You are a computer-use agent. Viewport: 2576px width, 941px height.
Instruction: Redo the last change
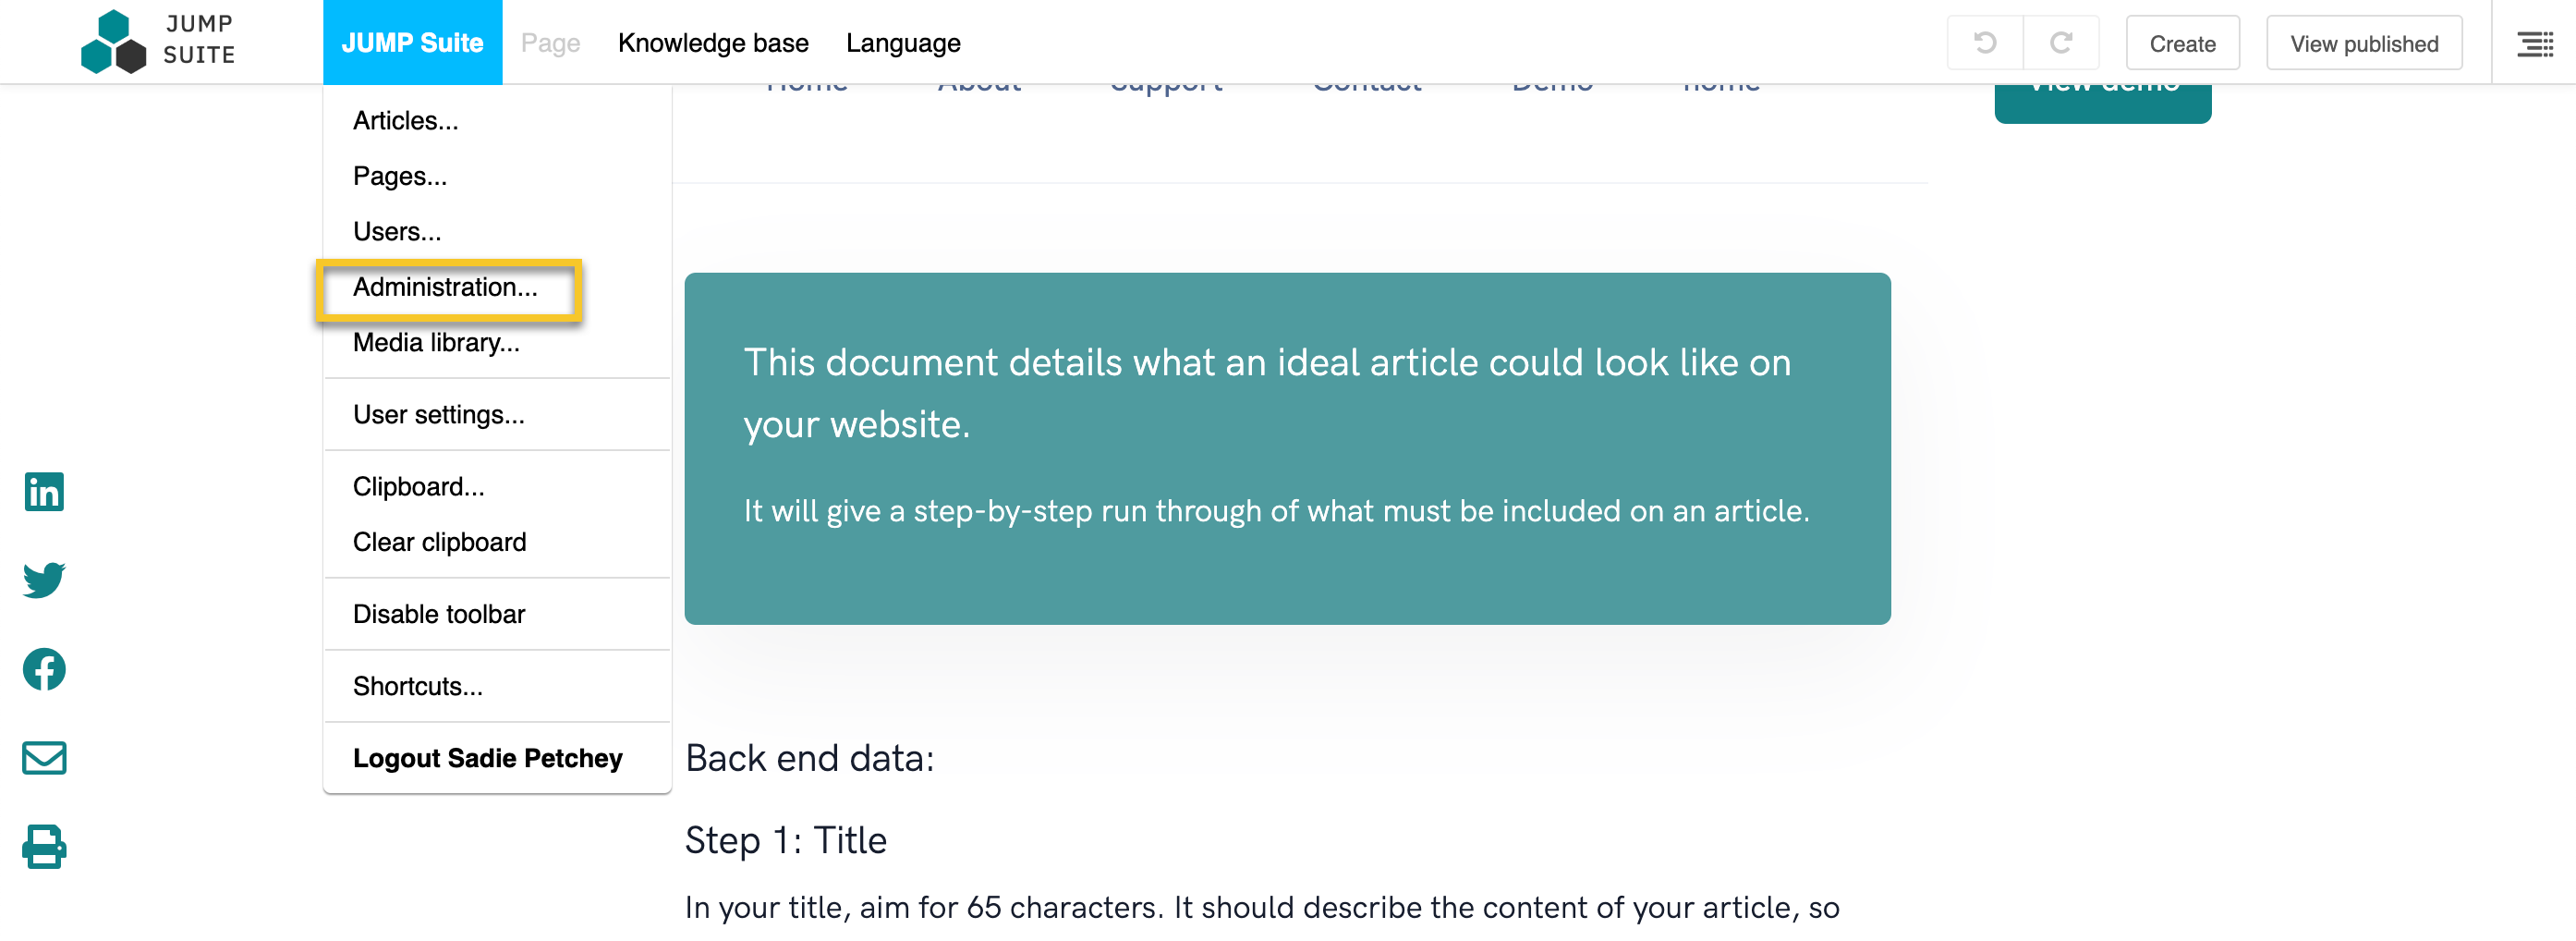[2060, 43]
